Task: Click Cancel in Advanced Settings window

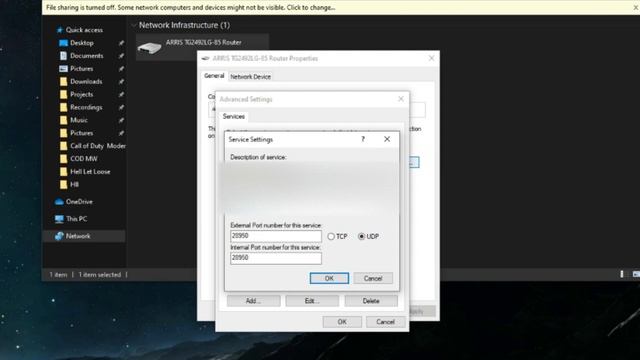Action: click(385, 322)
